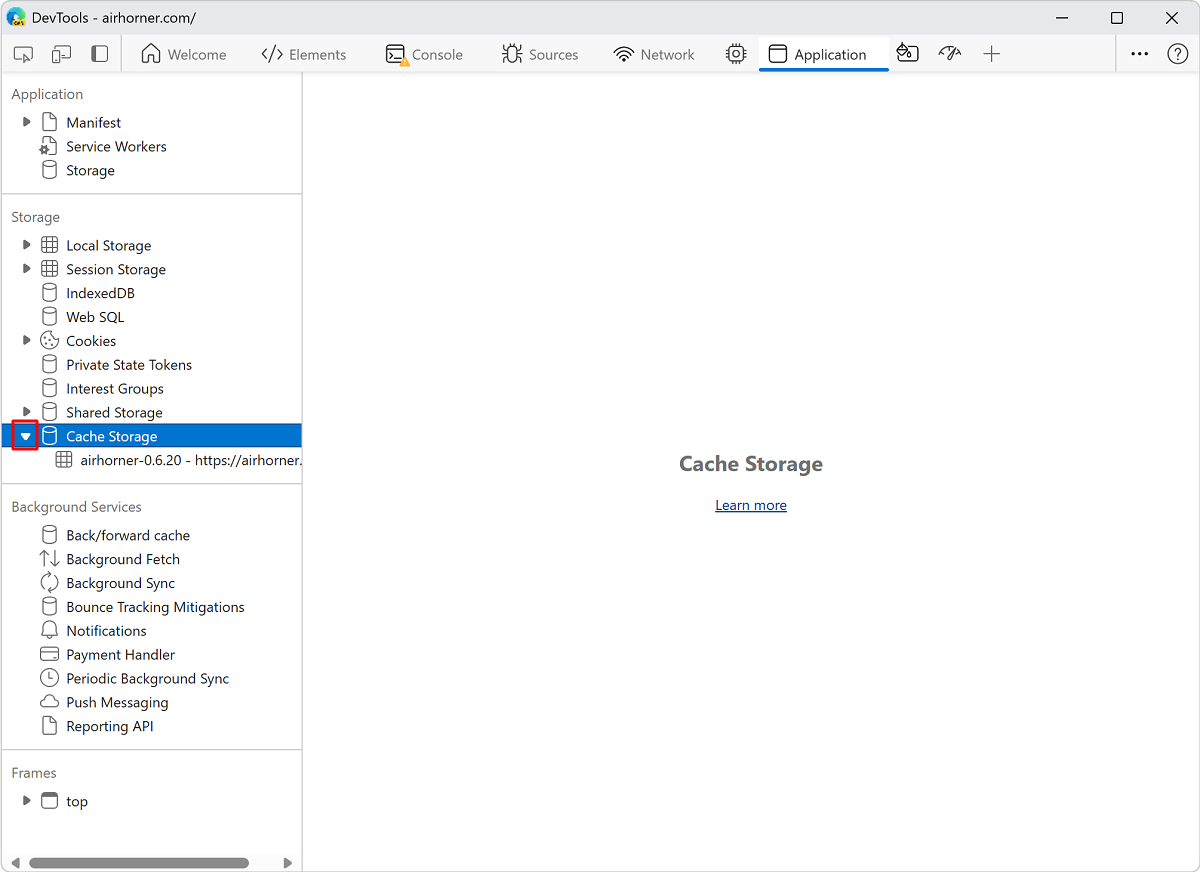Viewport: 1200px width, 872px height.
Task: Open the Performance tool chip icon
Action: pos(736,54)
